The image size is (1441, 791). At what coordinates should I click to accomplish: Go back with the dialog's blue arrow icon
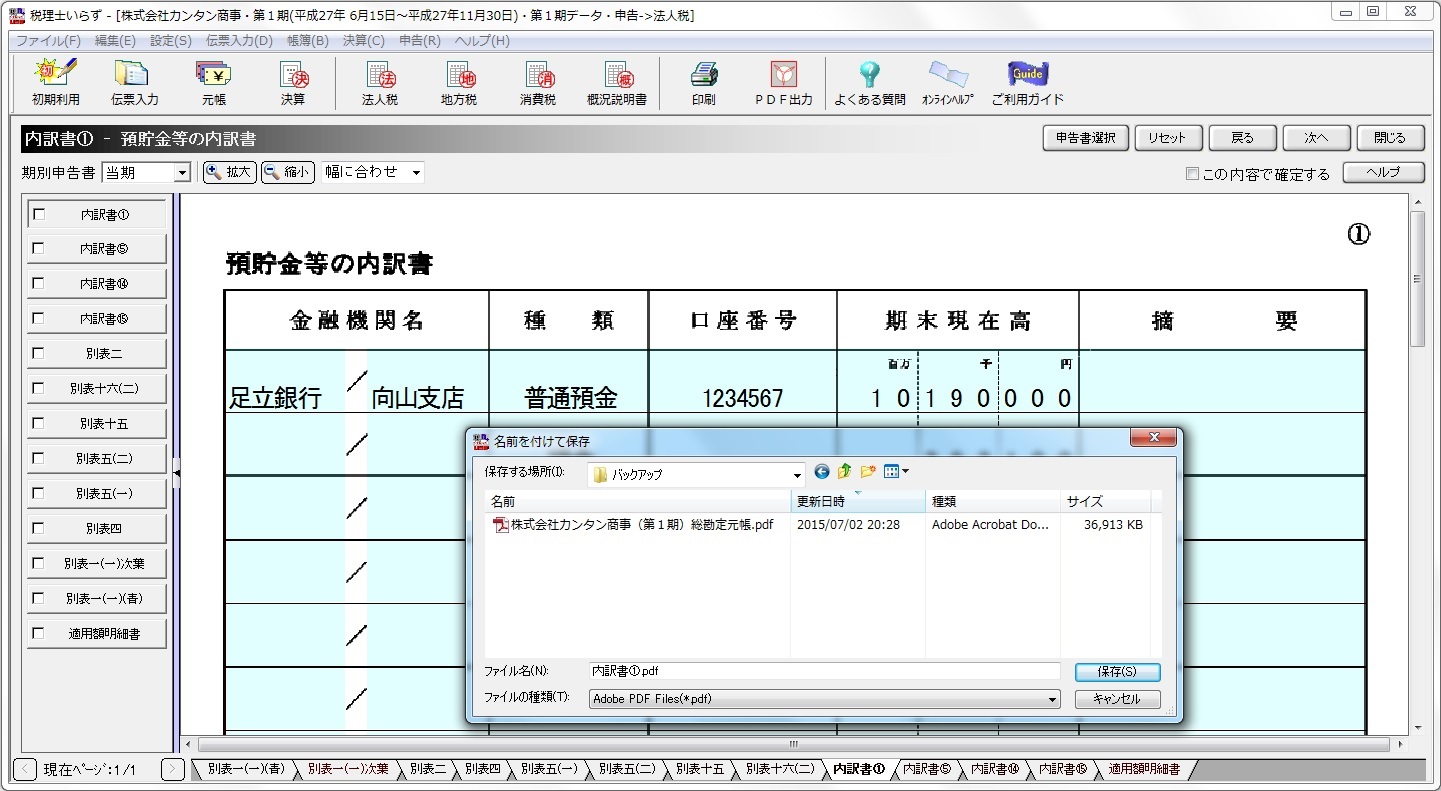pos(822,472)
